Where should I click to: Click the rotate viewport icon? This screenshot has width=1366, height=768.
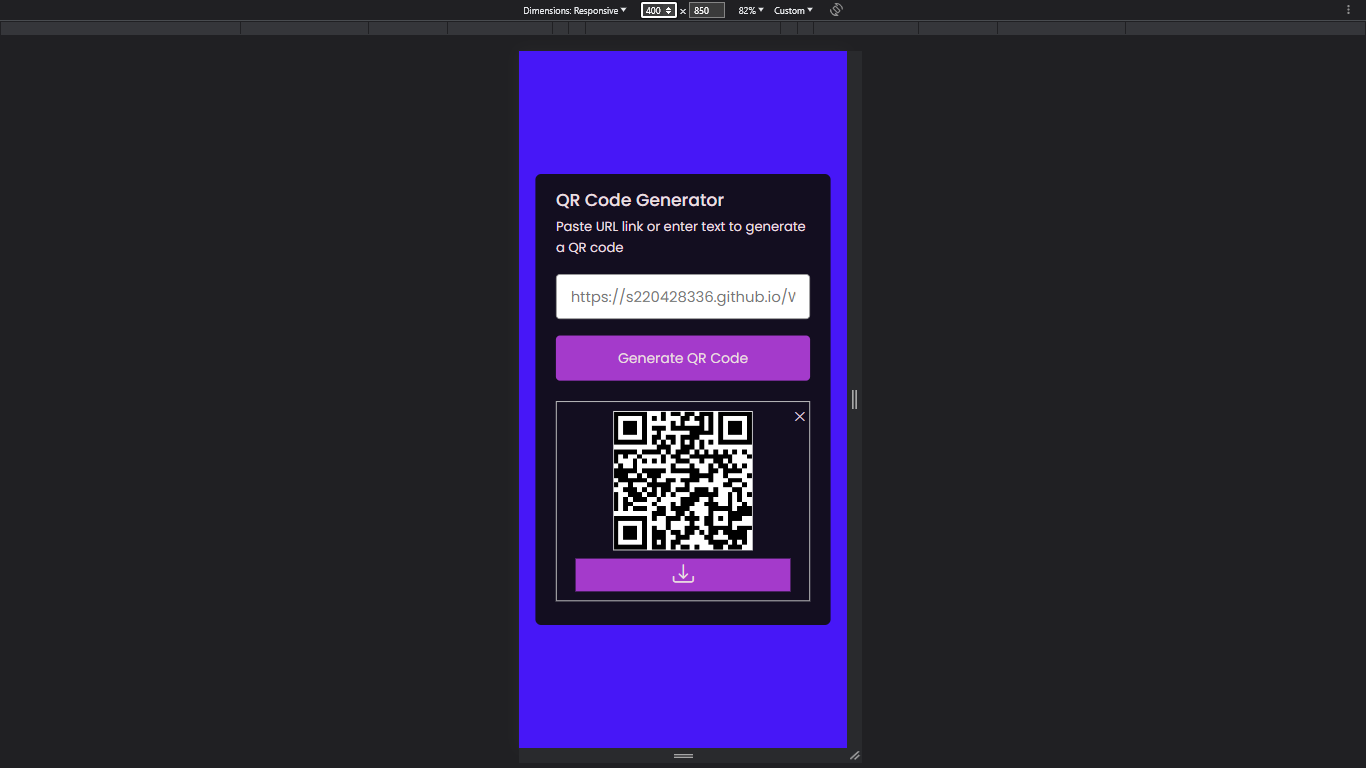coord(837,10)
